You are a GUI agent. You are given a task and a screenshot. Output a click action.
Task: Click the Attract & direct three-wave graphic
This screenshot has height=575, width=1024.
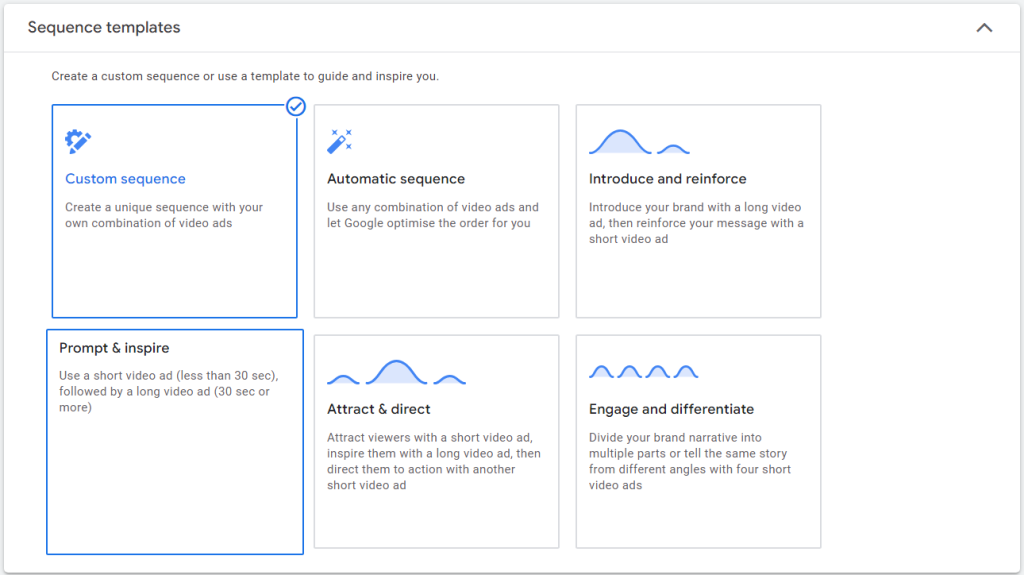tap(396, 372)
